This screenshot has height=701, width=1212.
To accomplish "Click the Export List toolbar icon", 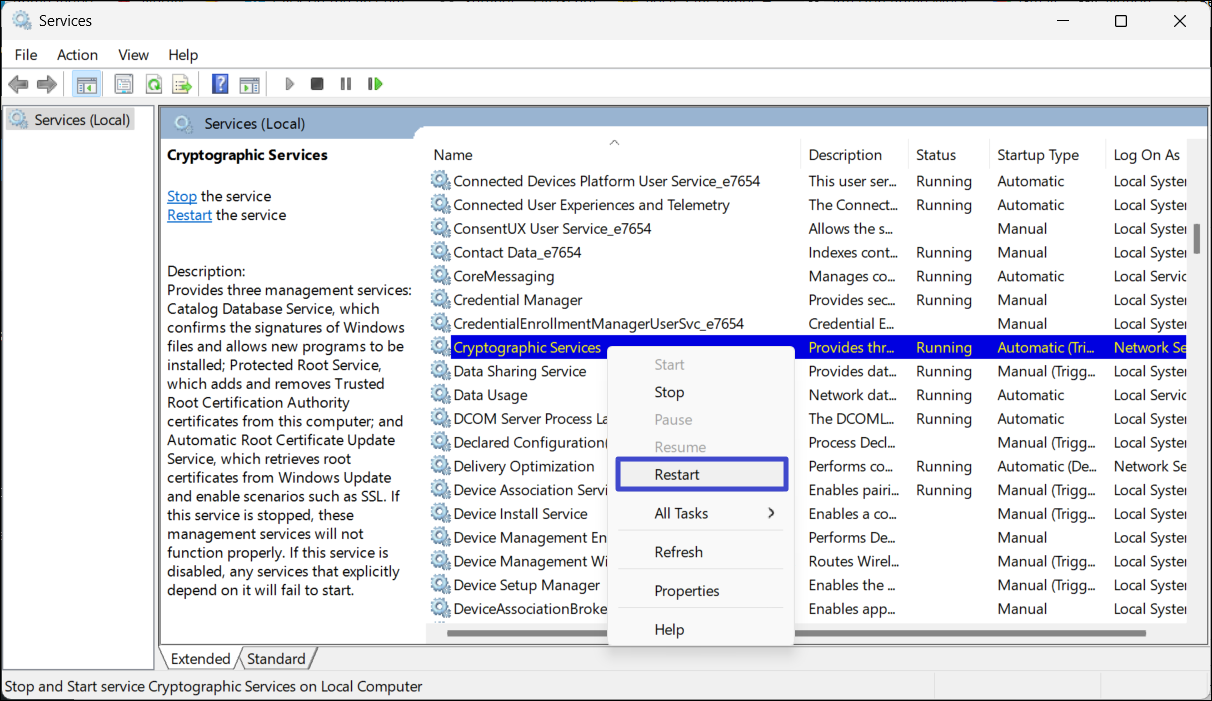I will [182, 84].
